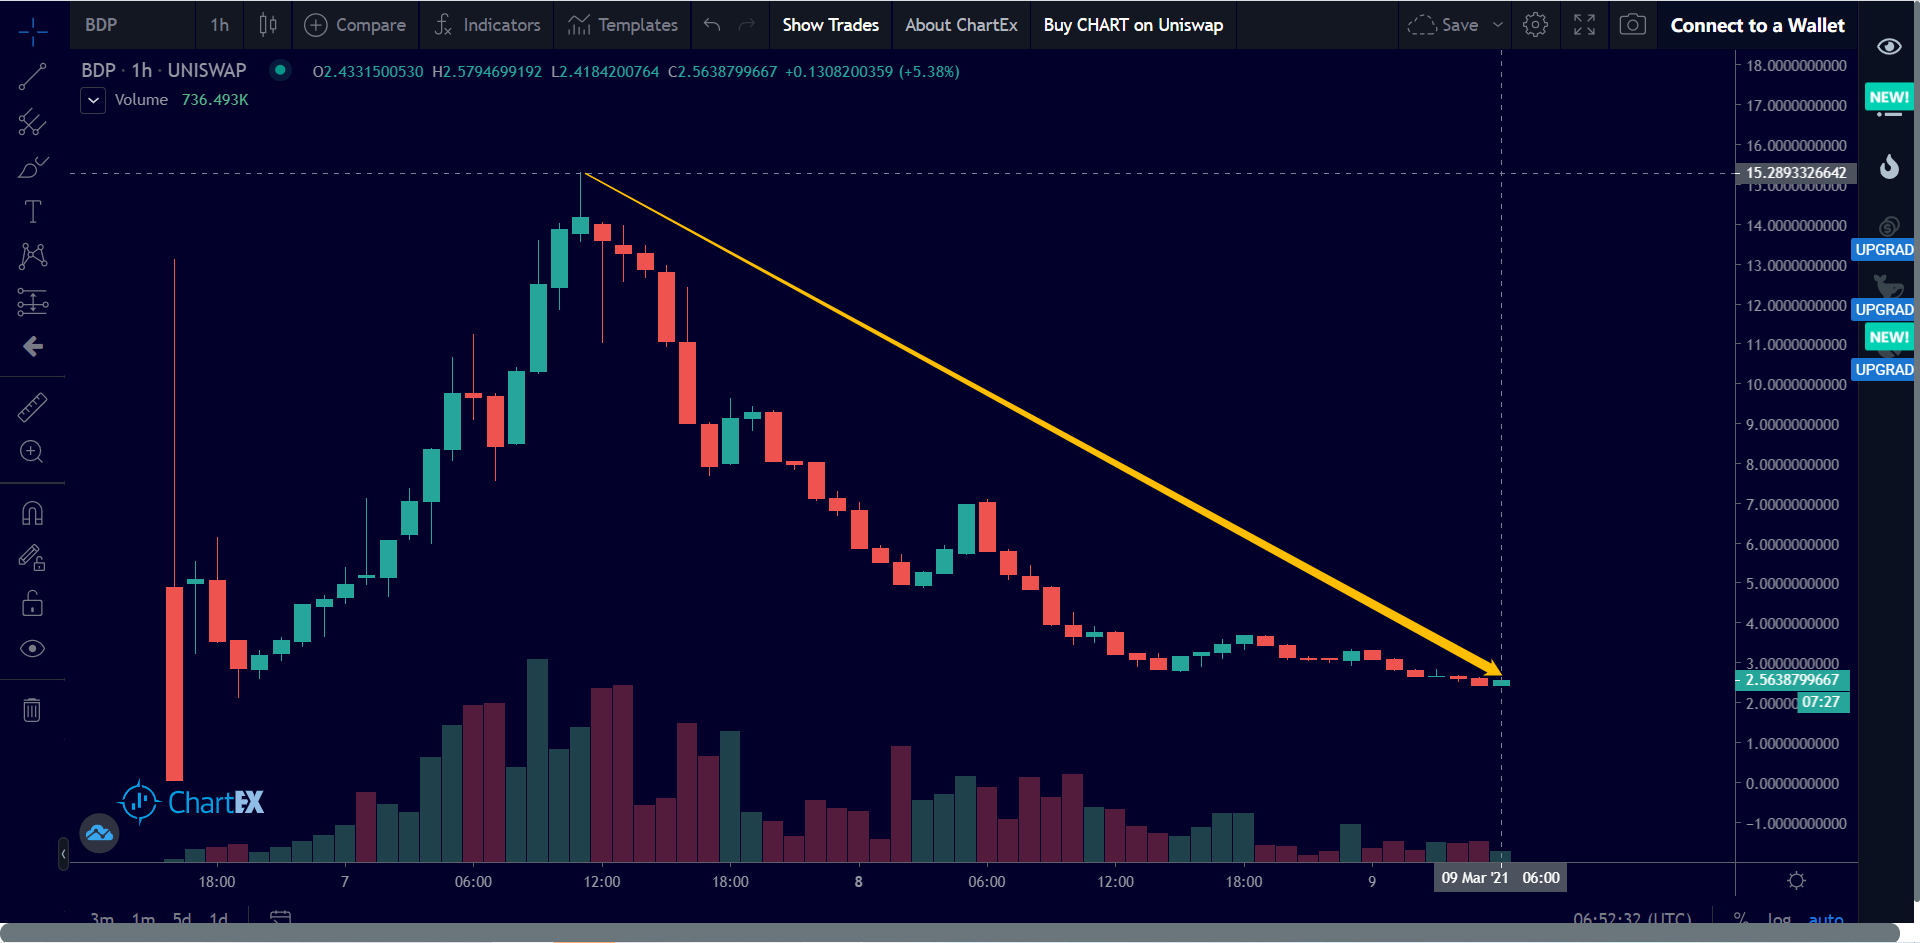The height and width of the screenshot is (943, 1920).
Task: Click the 15.2893326642 crosshair price label
Action: (1796, 173)
